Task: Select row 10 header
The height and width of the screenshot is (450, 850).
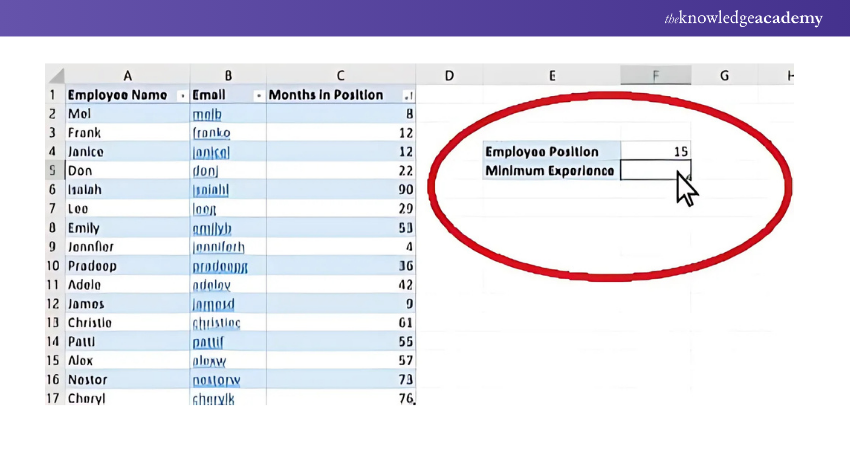Action: pyautogui.click(x=54, y=266)
